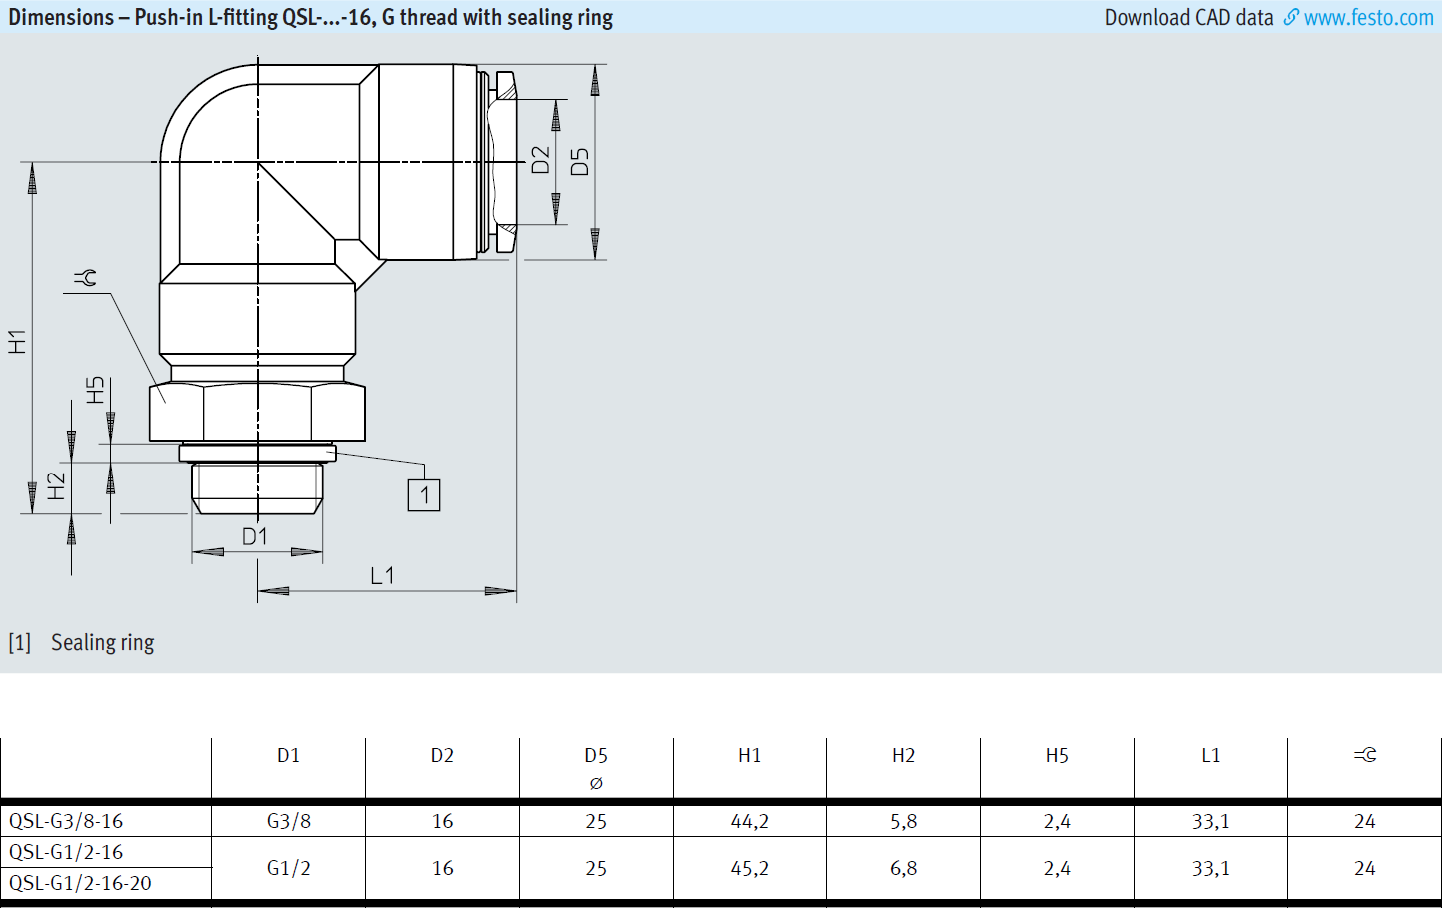Click the H5 value in the QSL-G3/8-16 row
The image size is (1442, 908).
(1057, 821)
